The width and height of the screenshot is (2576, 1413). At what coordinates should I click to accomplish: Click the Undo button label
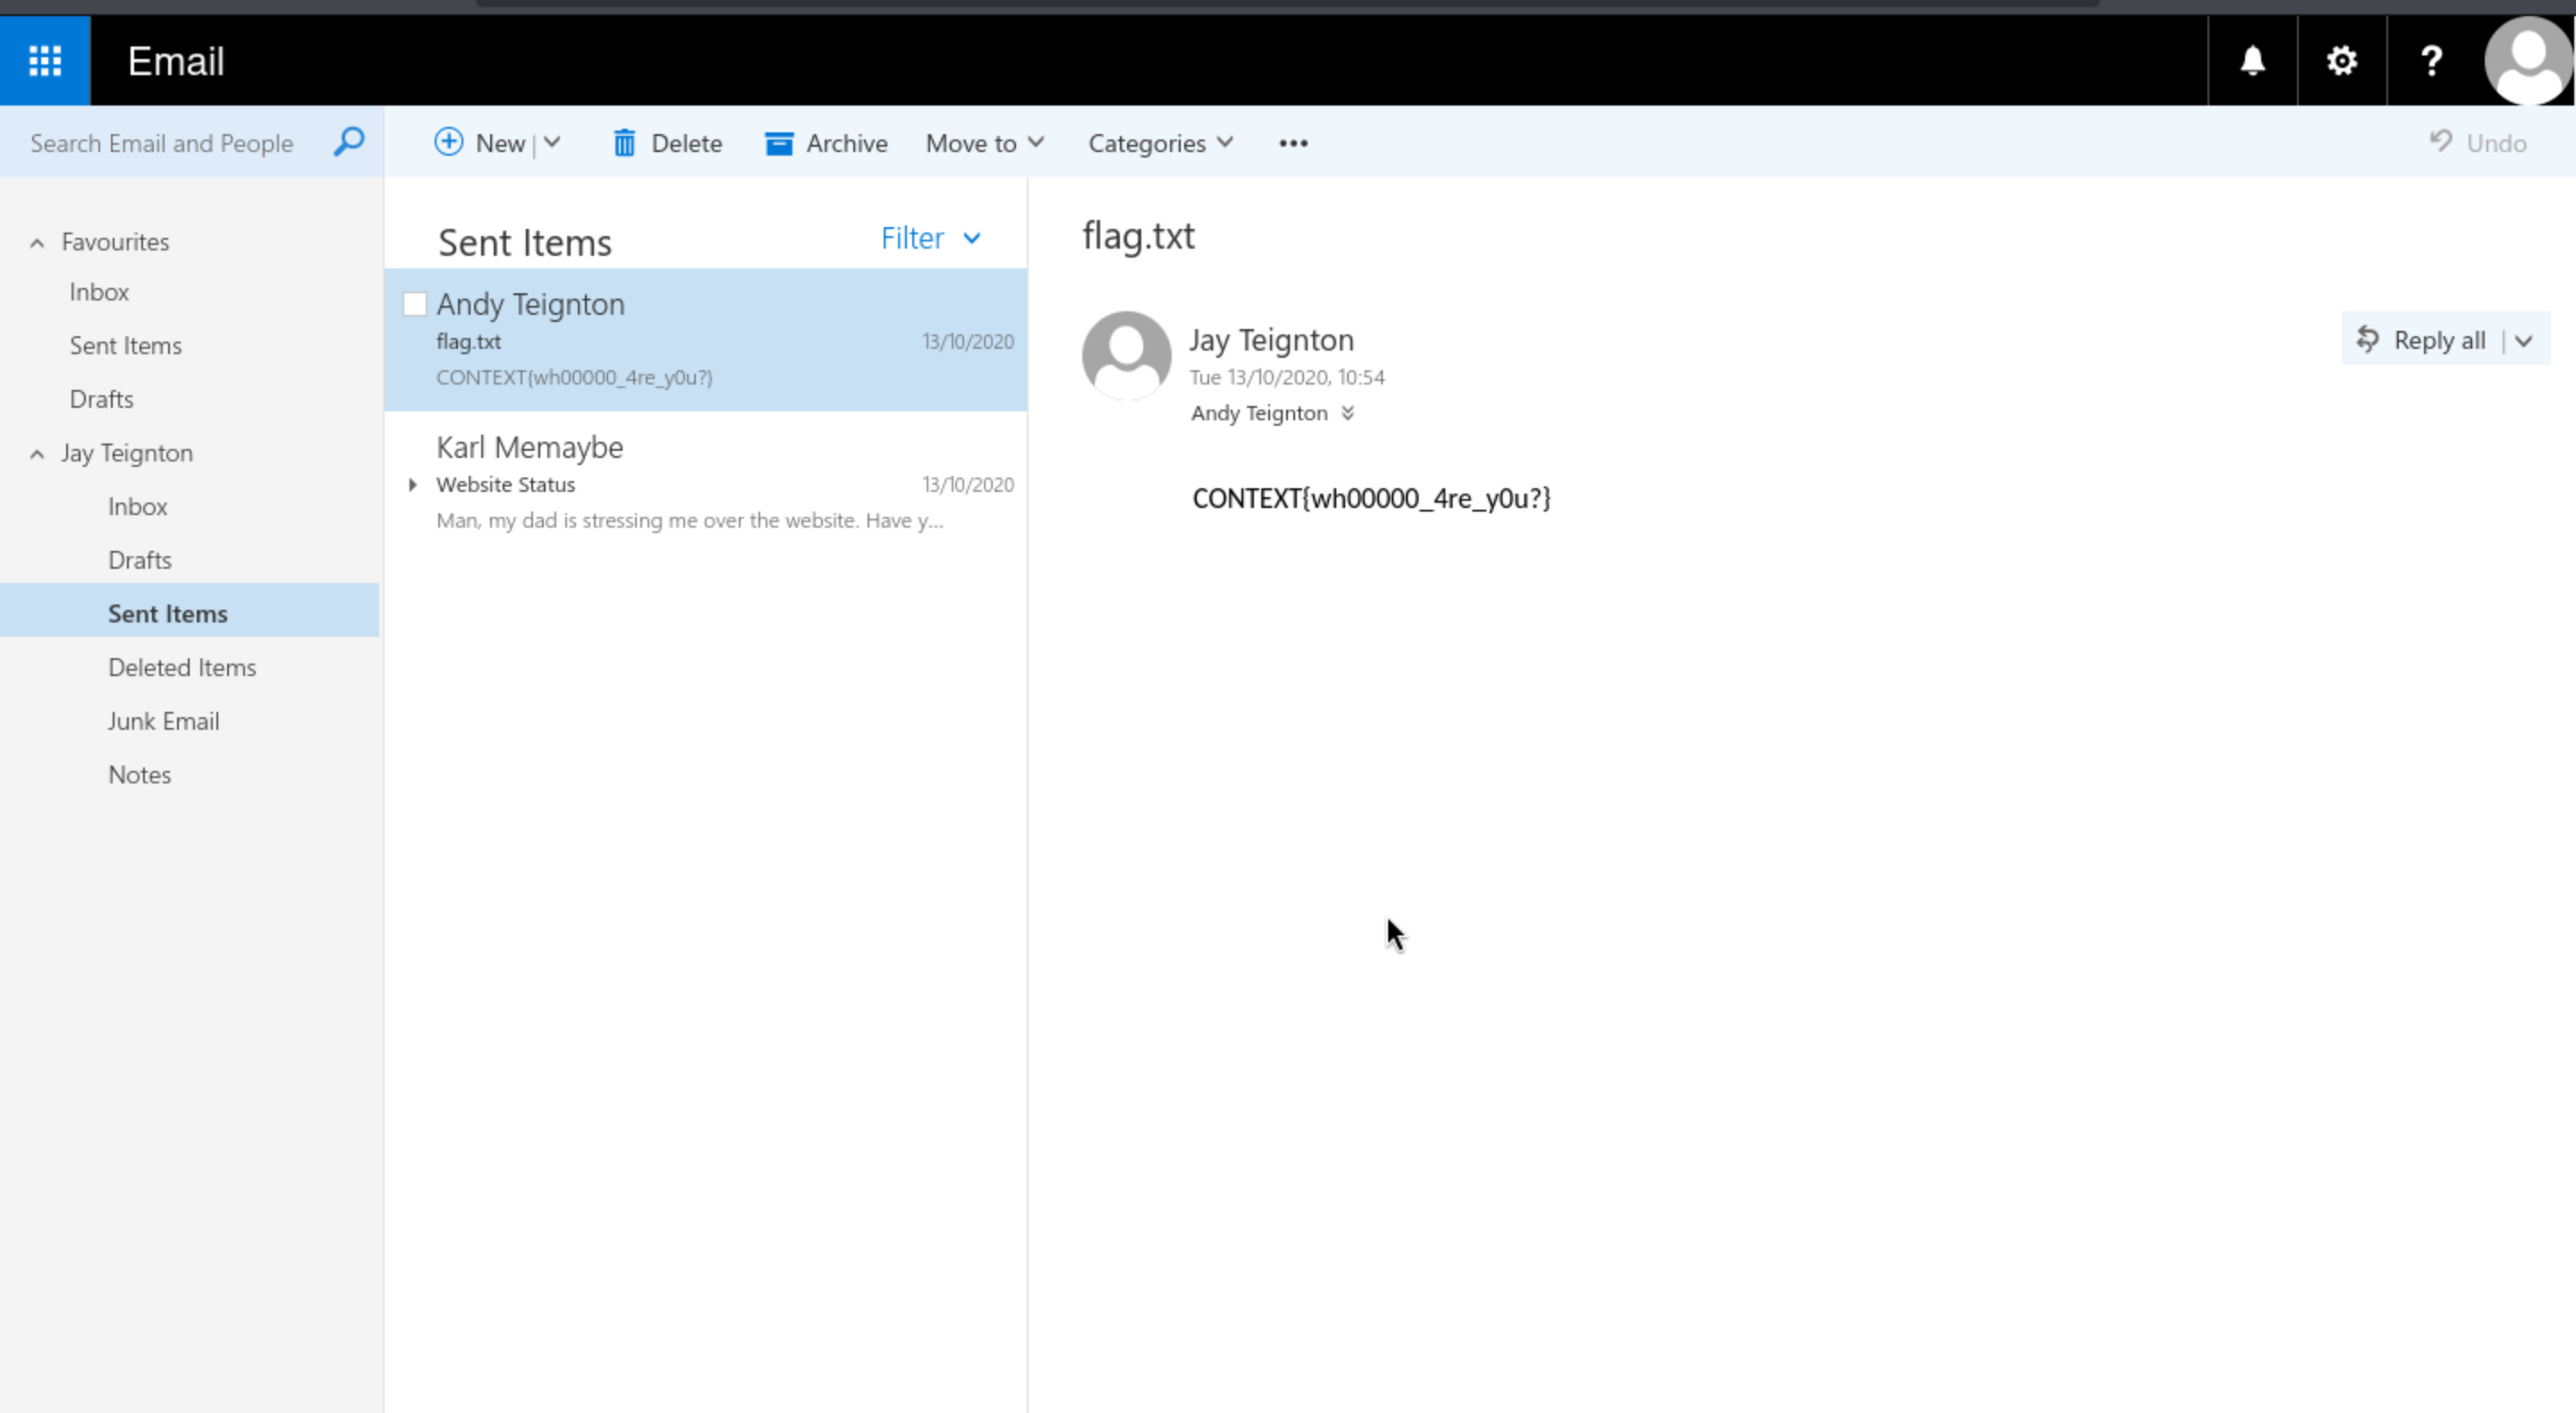[x=2496, y=143]
